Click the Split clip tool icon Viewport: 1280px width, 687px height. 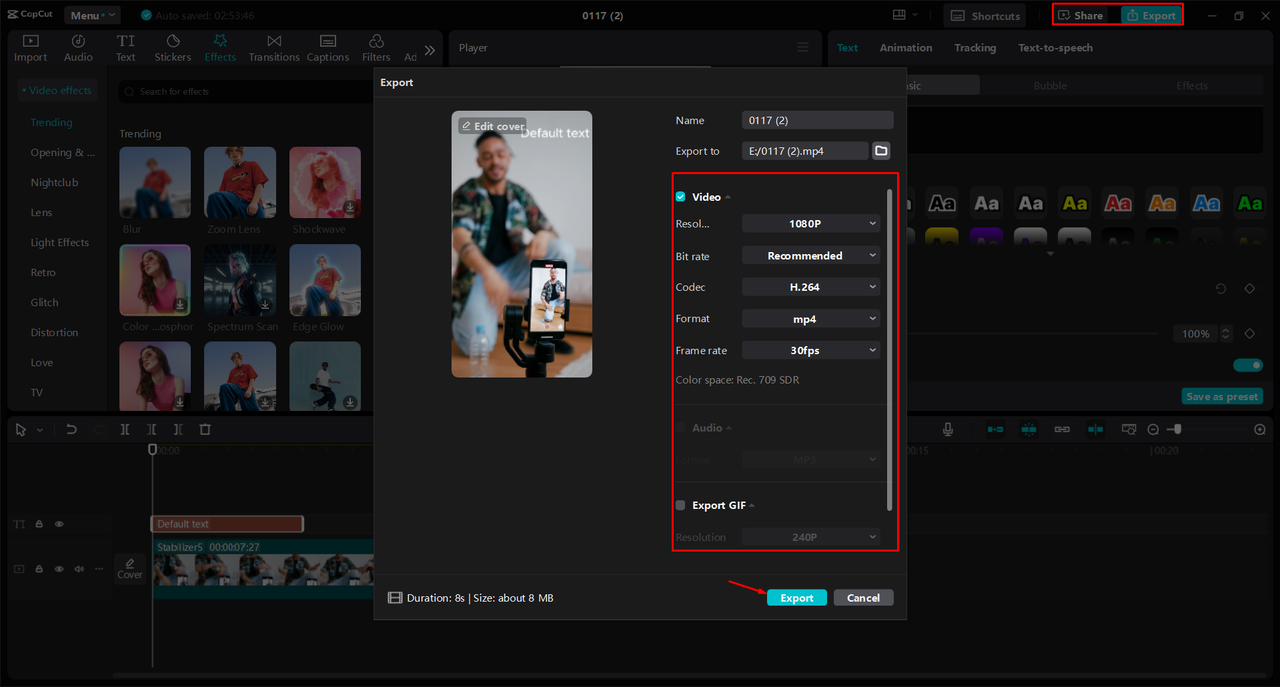125,429
